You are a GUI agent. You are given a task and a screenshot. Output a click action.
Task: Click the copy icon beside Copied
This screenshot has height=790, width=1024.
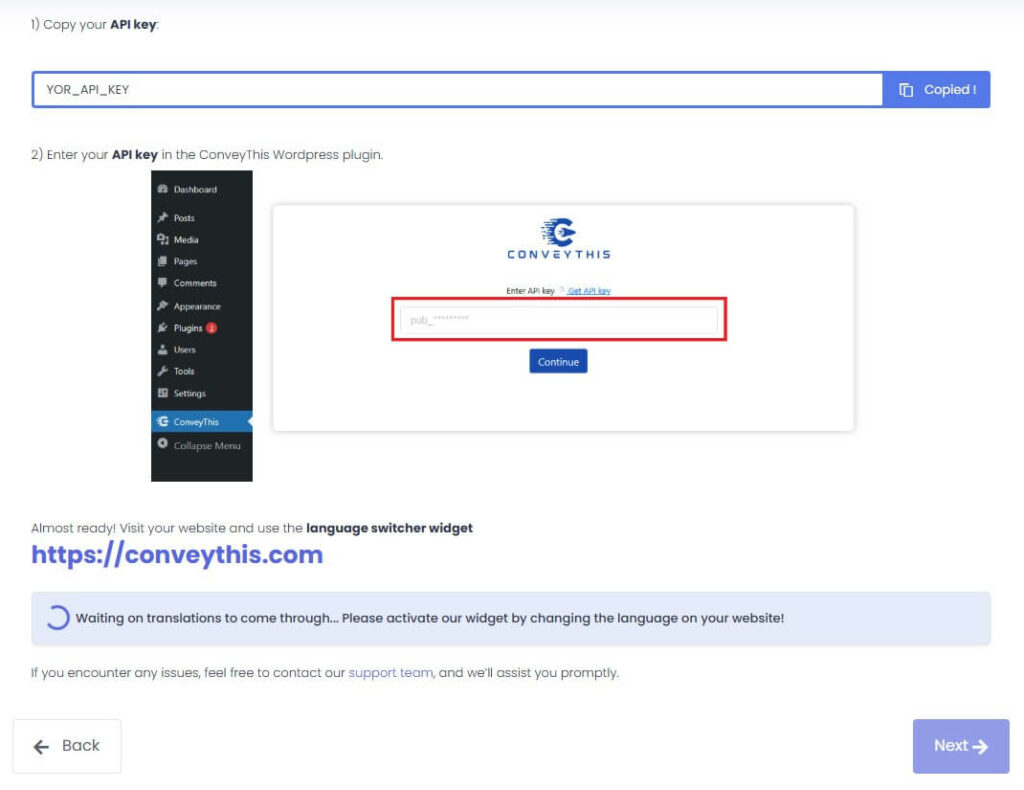906,90
